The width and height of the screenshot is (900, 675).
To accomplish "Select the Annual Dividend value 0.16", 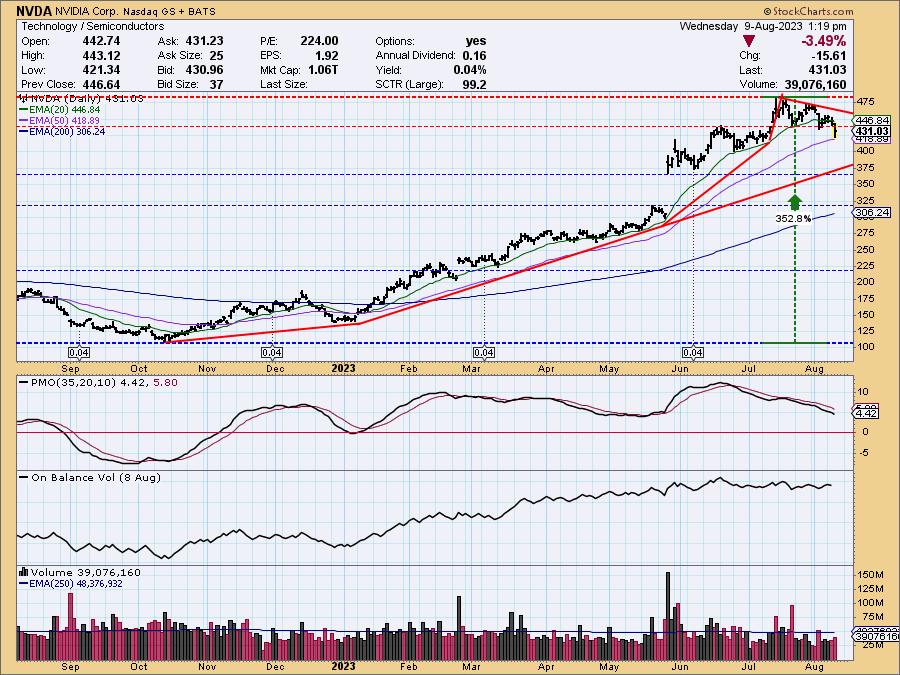I will pos(475,55).
